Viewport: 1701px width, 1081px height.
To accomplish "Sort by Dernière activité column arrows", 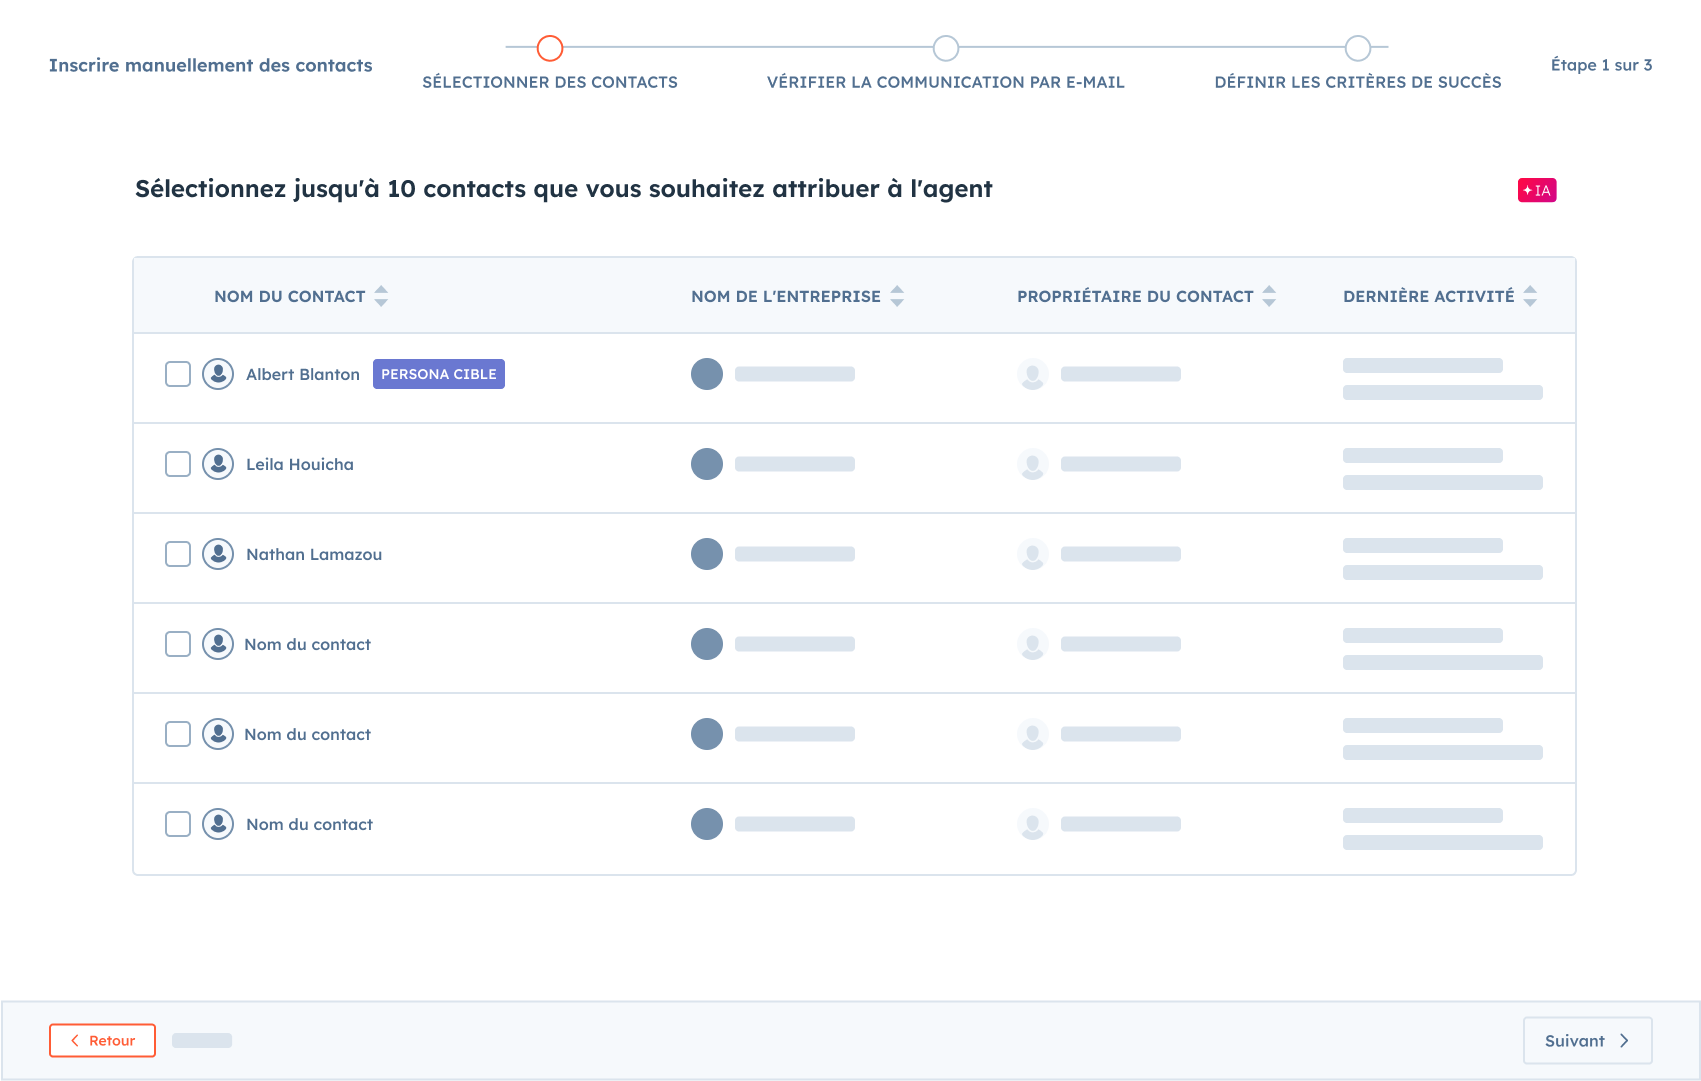I will (1530, 296).
